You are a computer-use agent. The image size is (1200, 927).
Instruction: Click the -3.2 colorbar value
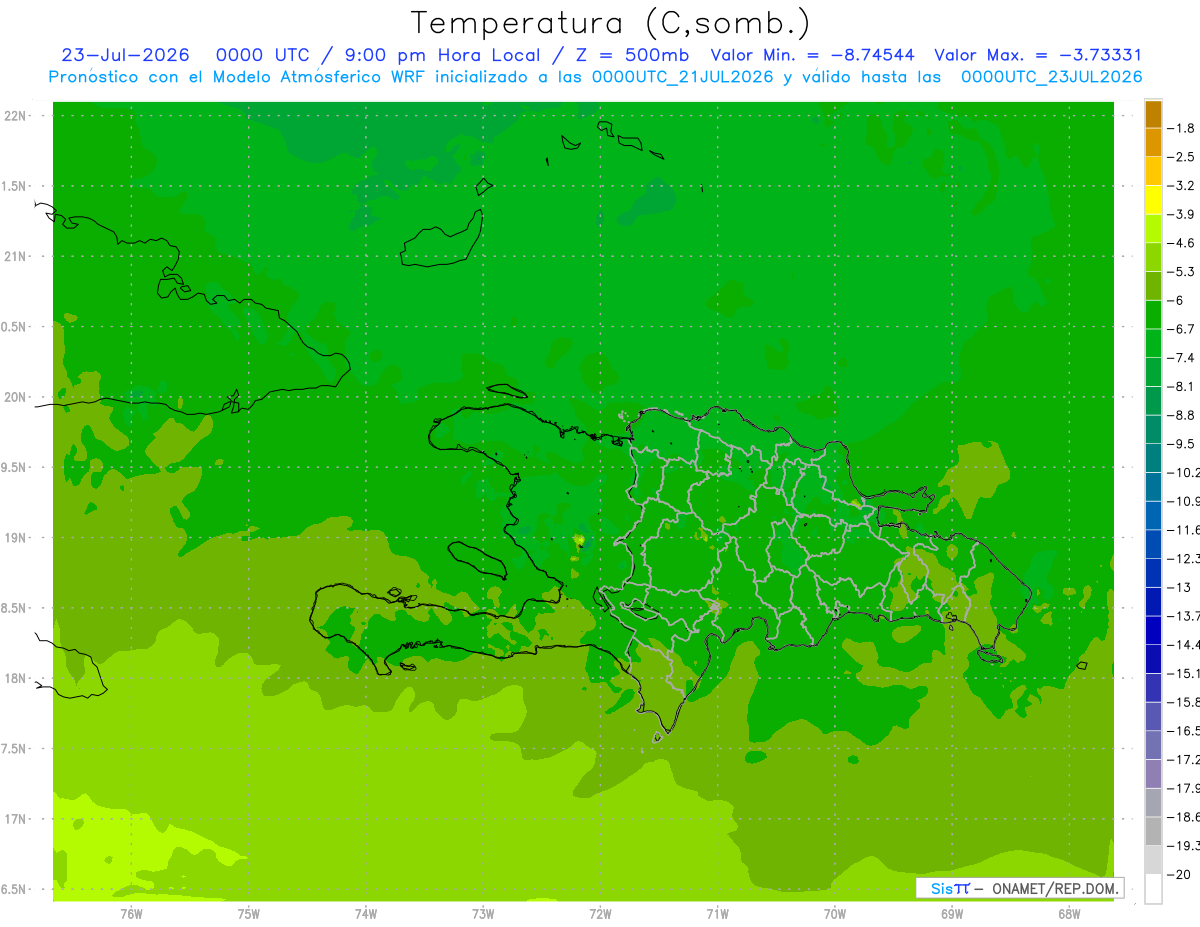tap(1182, 186)
